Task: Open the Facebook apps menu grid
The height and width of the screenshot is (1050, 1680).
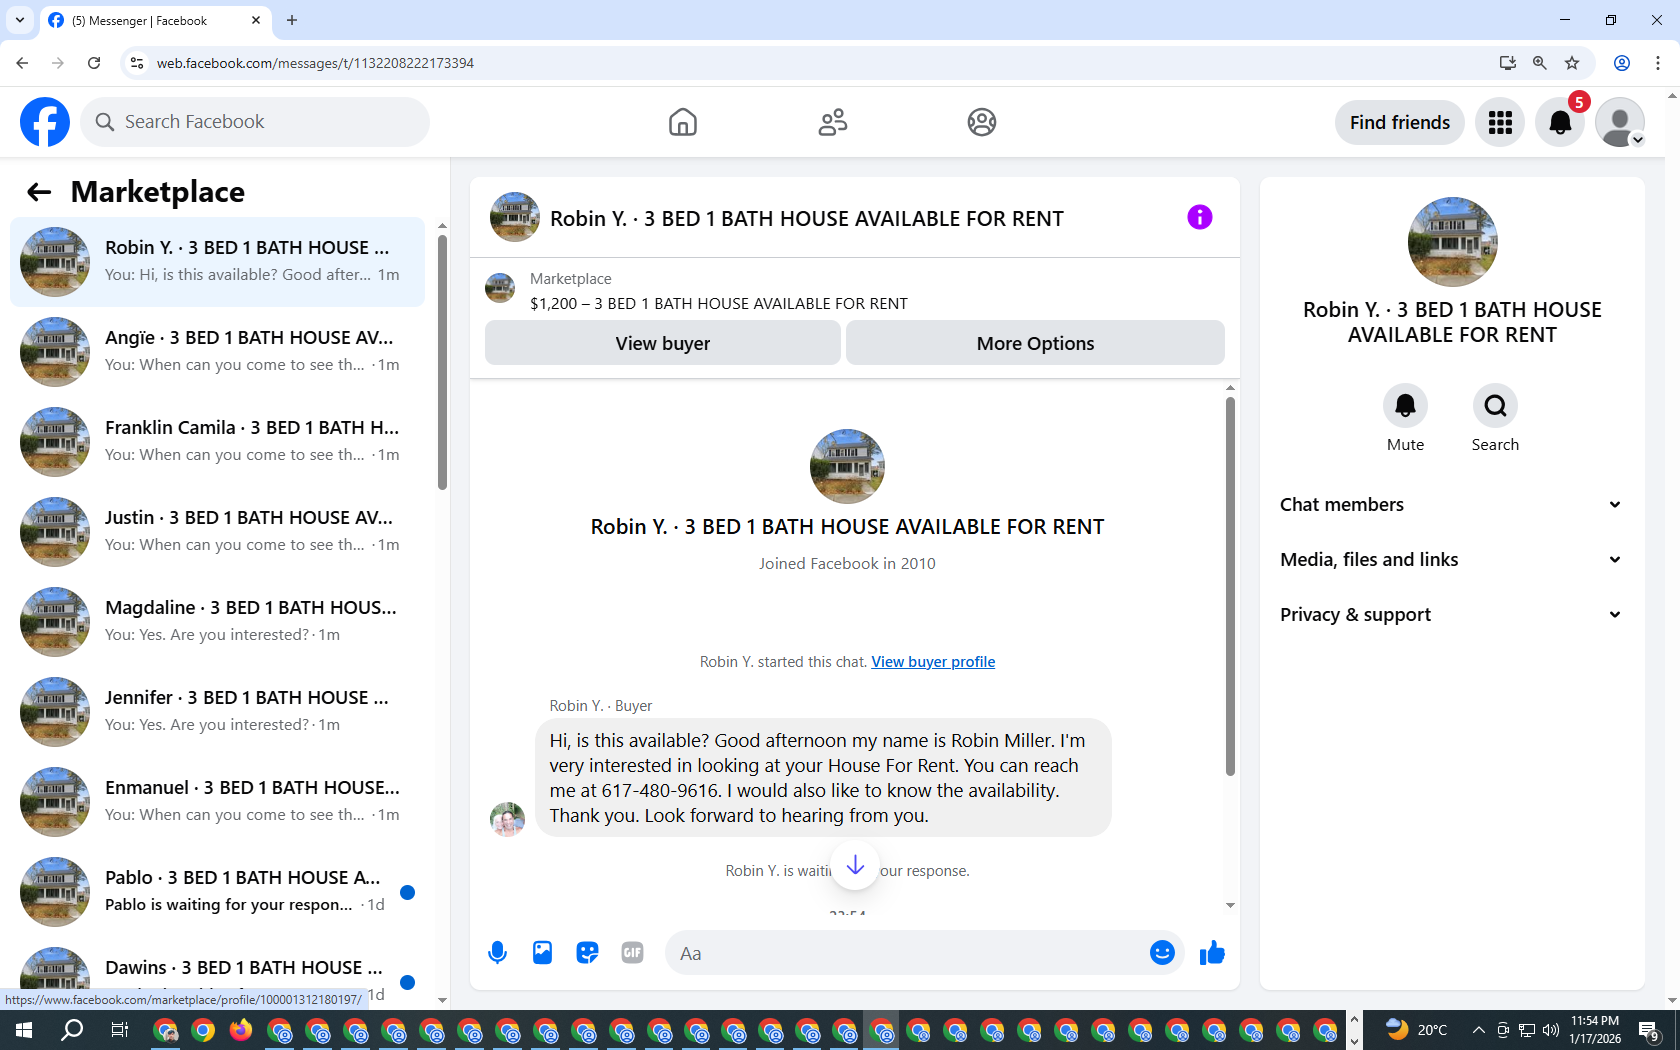Action: click(1500, 122)
